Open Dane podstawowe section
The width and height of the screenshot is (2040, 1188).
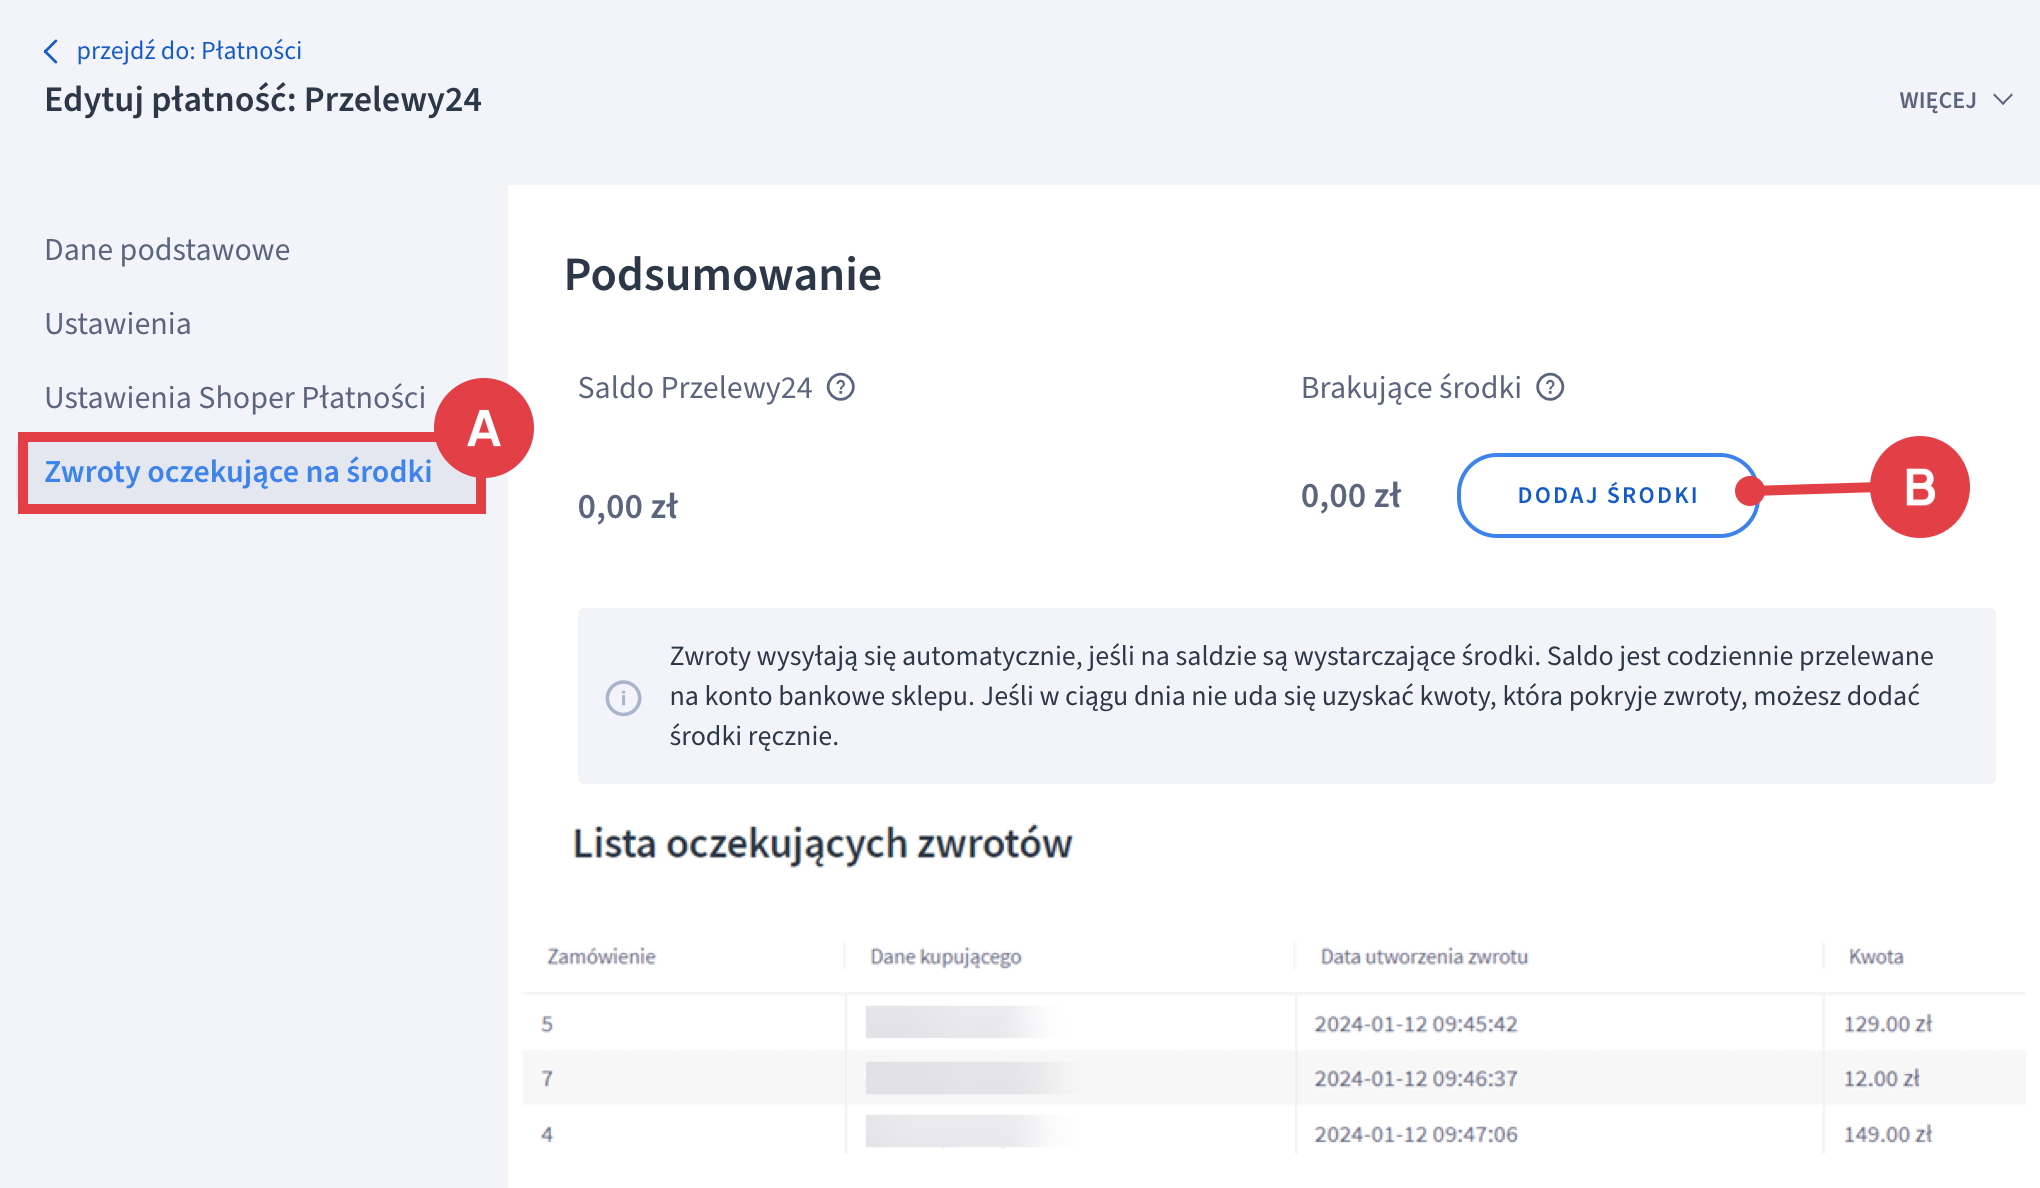[x=167, y=249]
